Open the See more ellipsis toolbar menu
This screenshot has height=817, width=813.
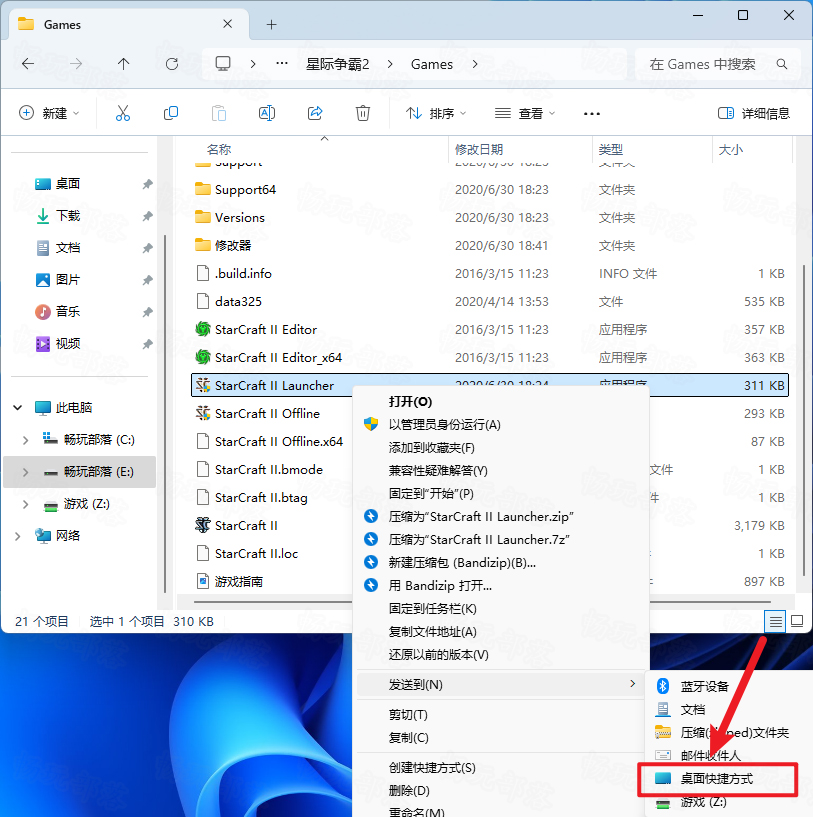pyautogui.click(x=592, y=114)
